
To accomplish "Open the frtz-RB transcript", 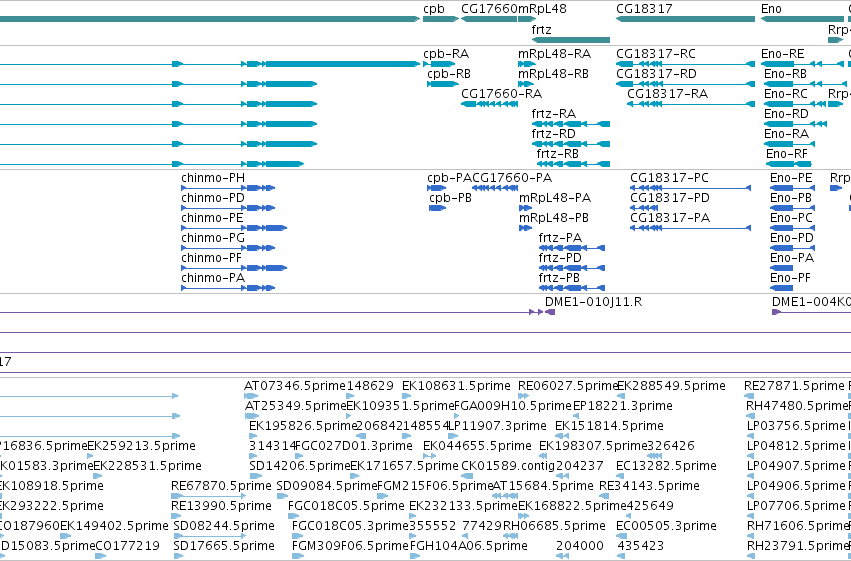I will (573, 164).
